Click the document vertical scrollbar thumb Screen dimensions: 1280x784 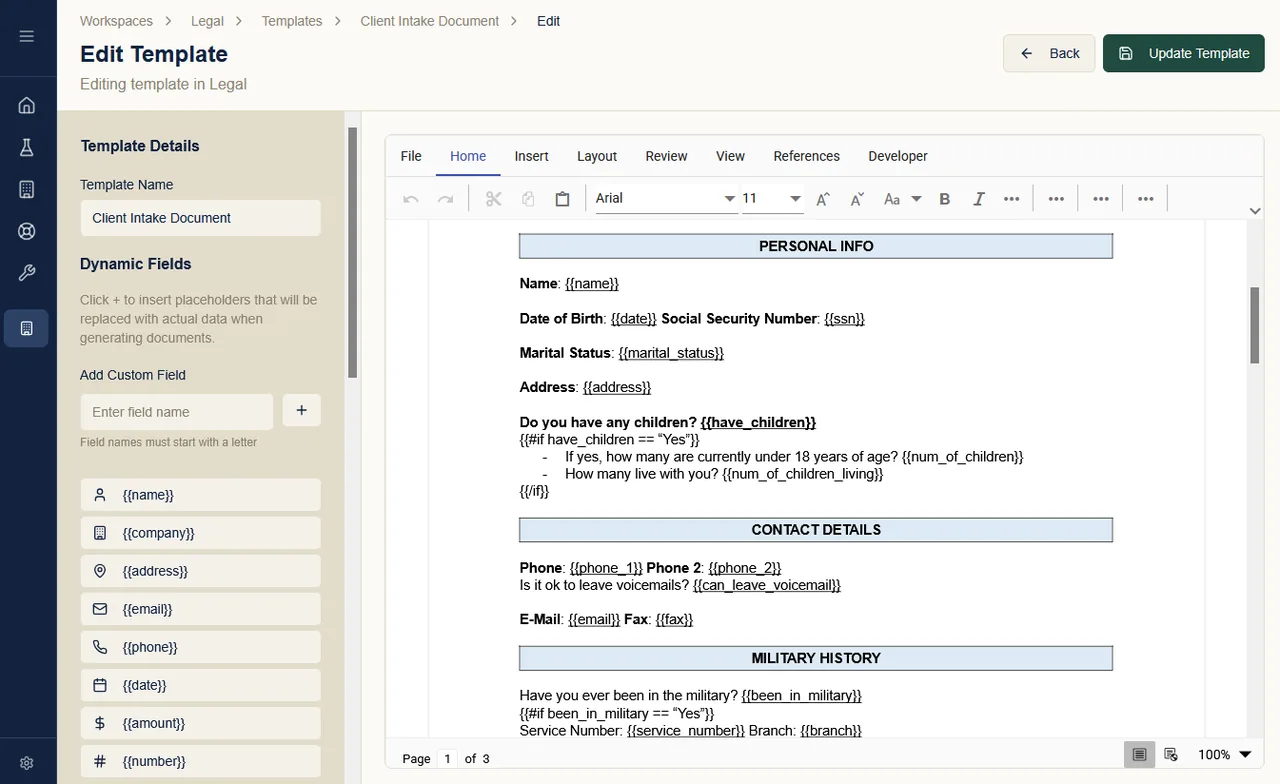click(1255, 325)
